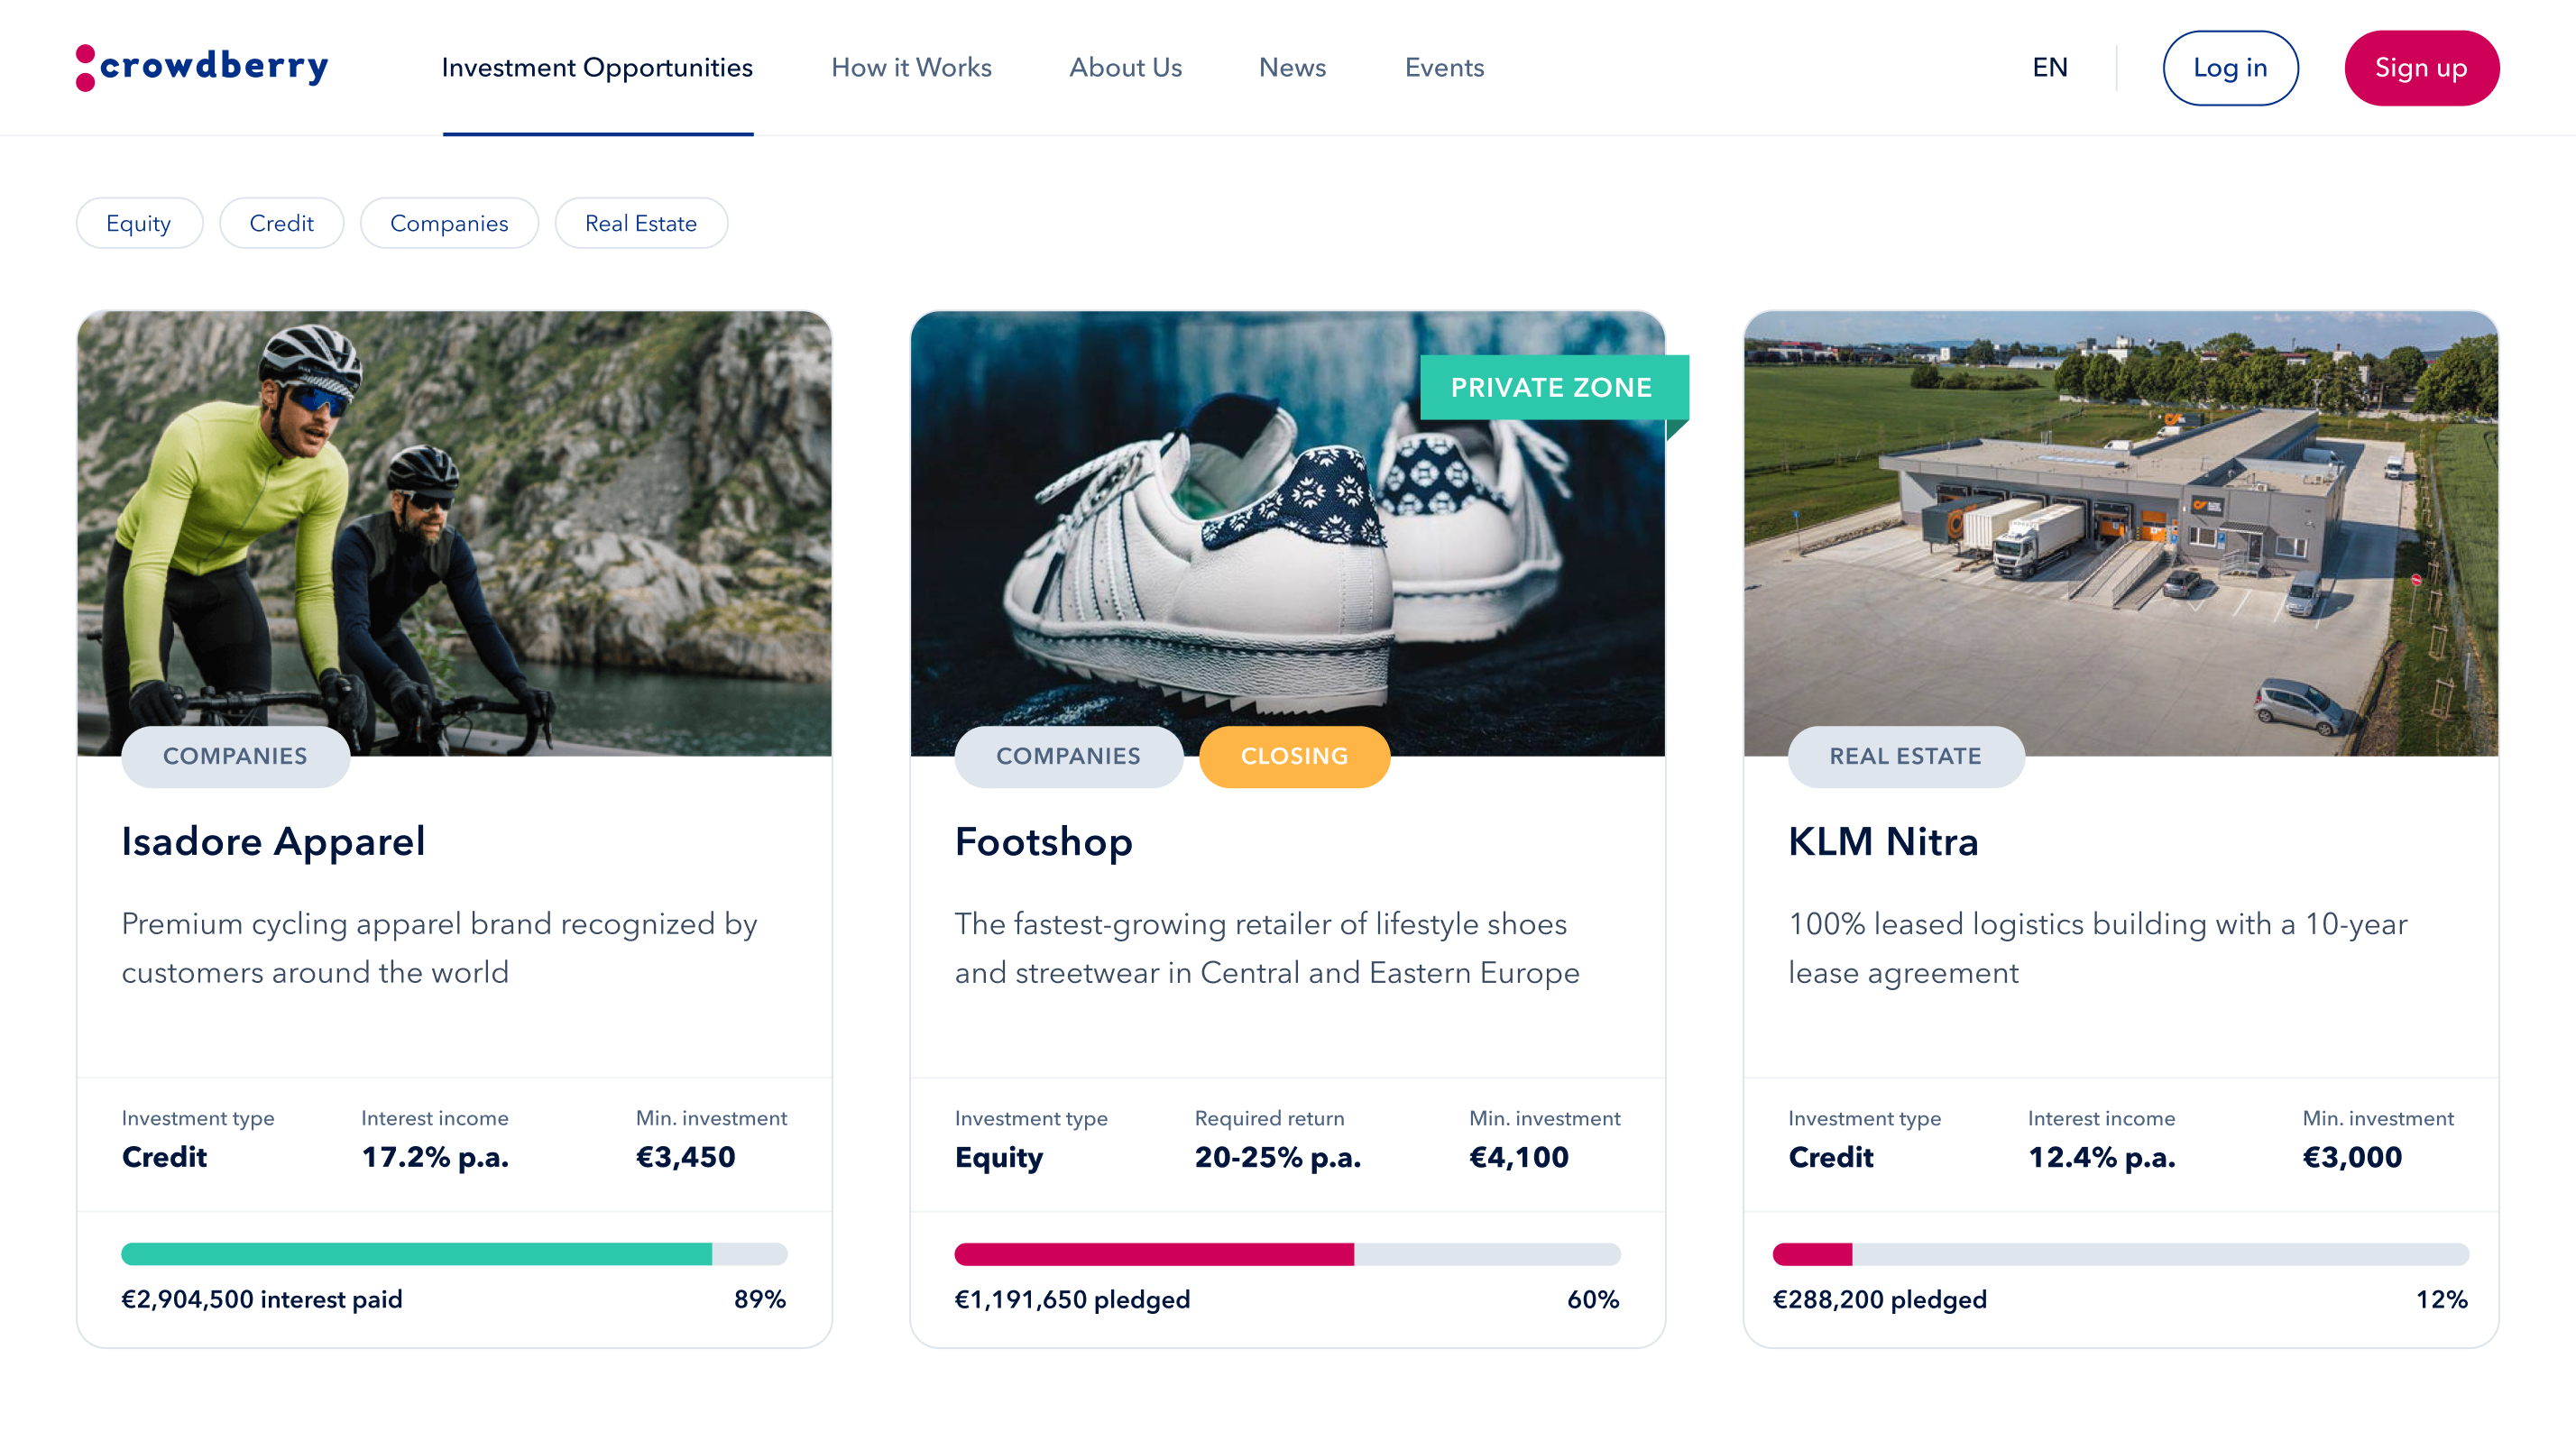Click the €4,100 min. investment value
This screenshot has width=2576, height=1450.
pyautogui.click(x=1519, y=1157)
